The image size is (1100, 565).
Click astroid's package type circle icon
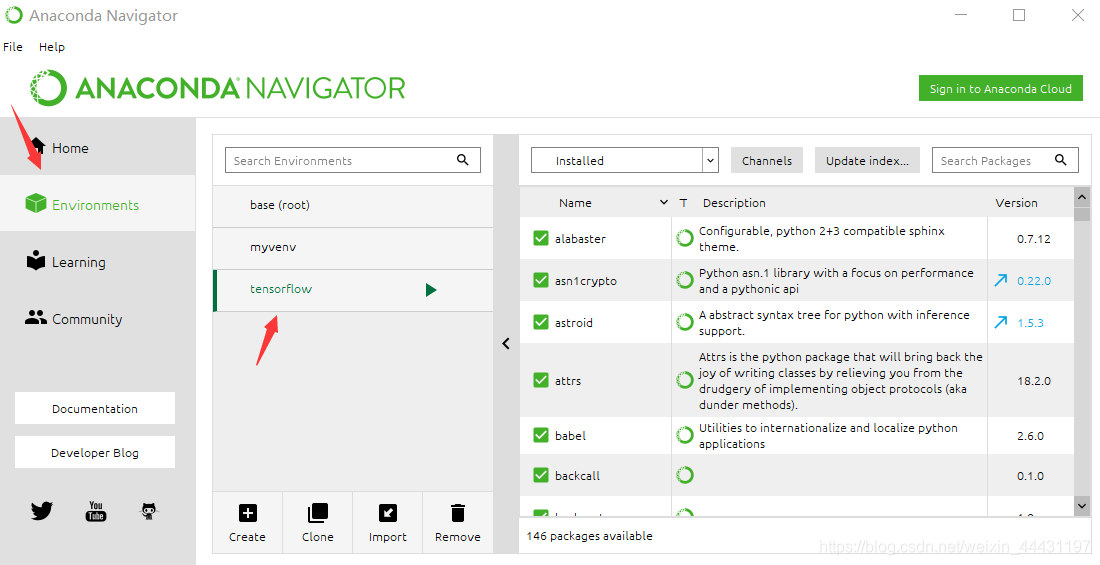click(685, 322)
